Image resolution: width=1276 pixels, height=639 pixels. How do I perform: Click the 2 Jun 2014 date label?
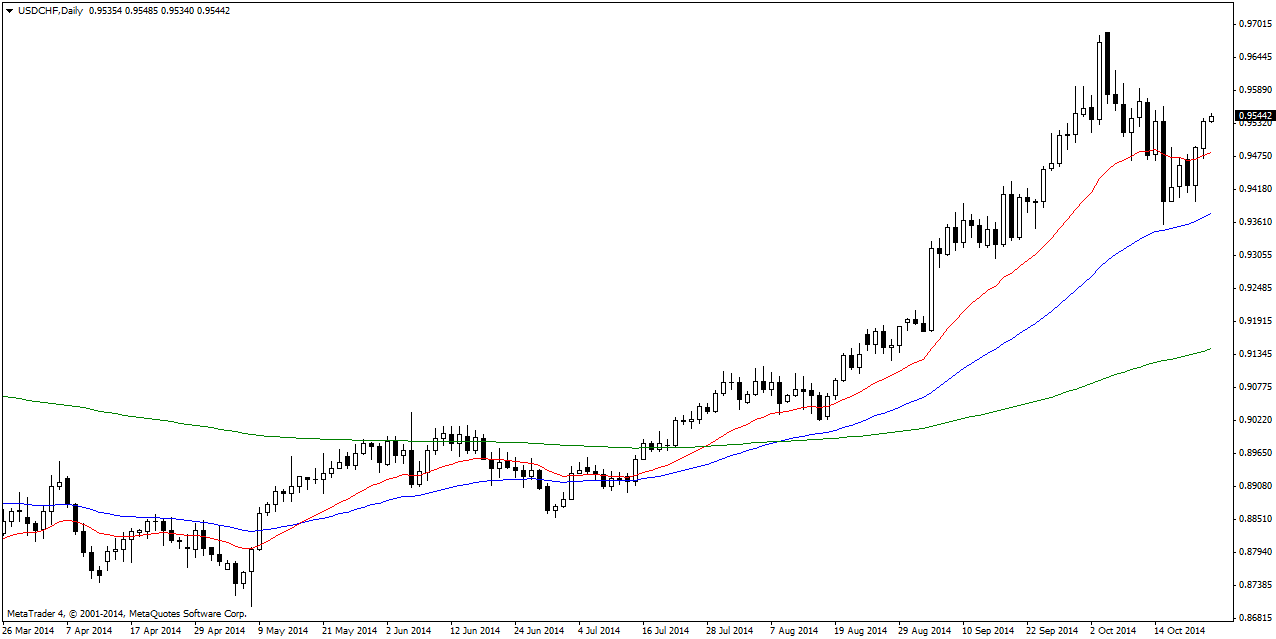(408, 631)
